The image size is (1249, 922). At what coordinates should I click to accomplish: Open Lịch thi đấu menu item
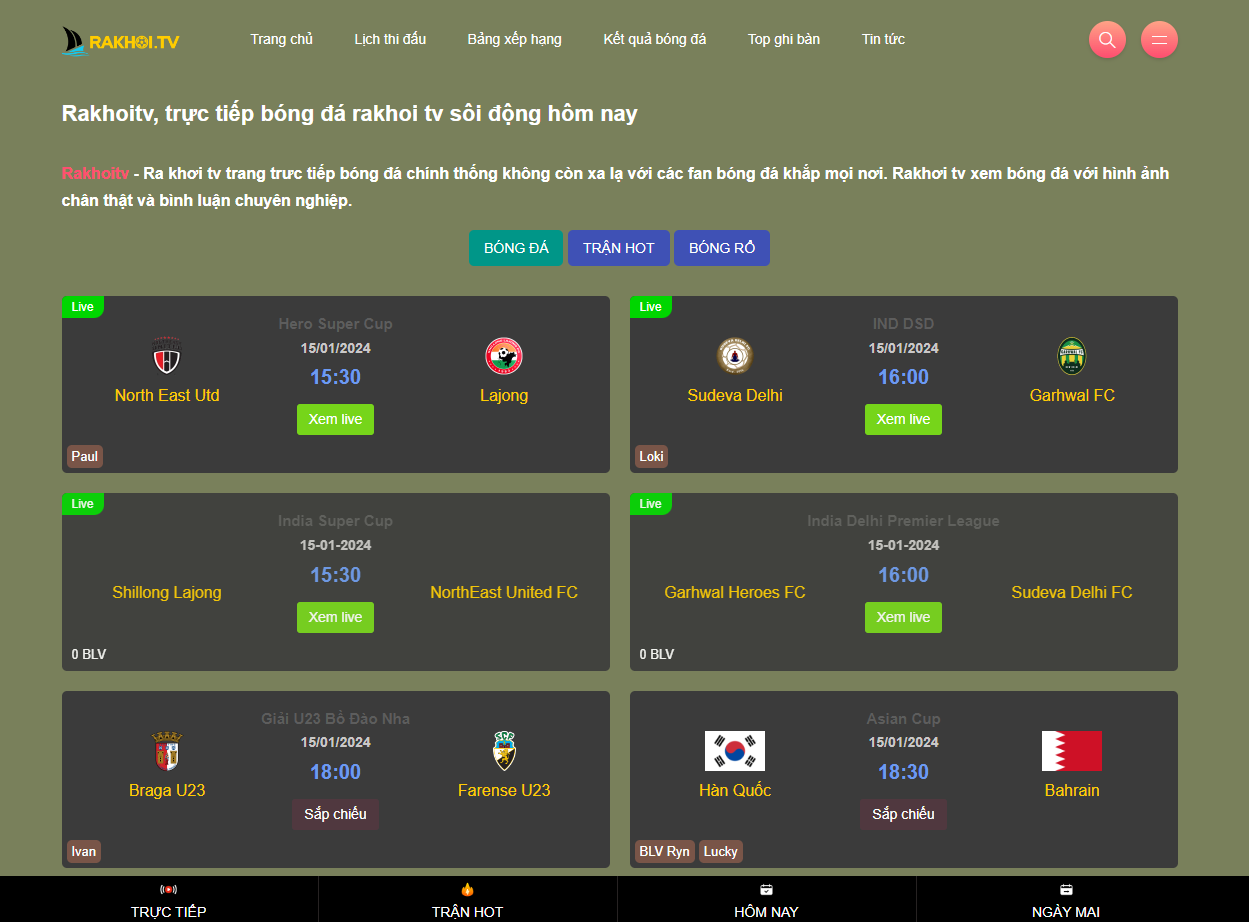390,39
